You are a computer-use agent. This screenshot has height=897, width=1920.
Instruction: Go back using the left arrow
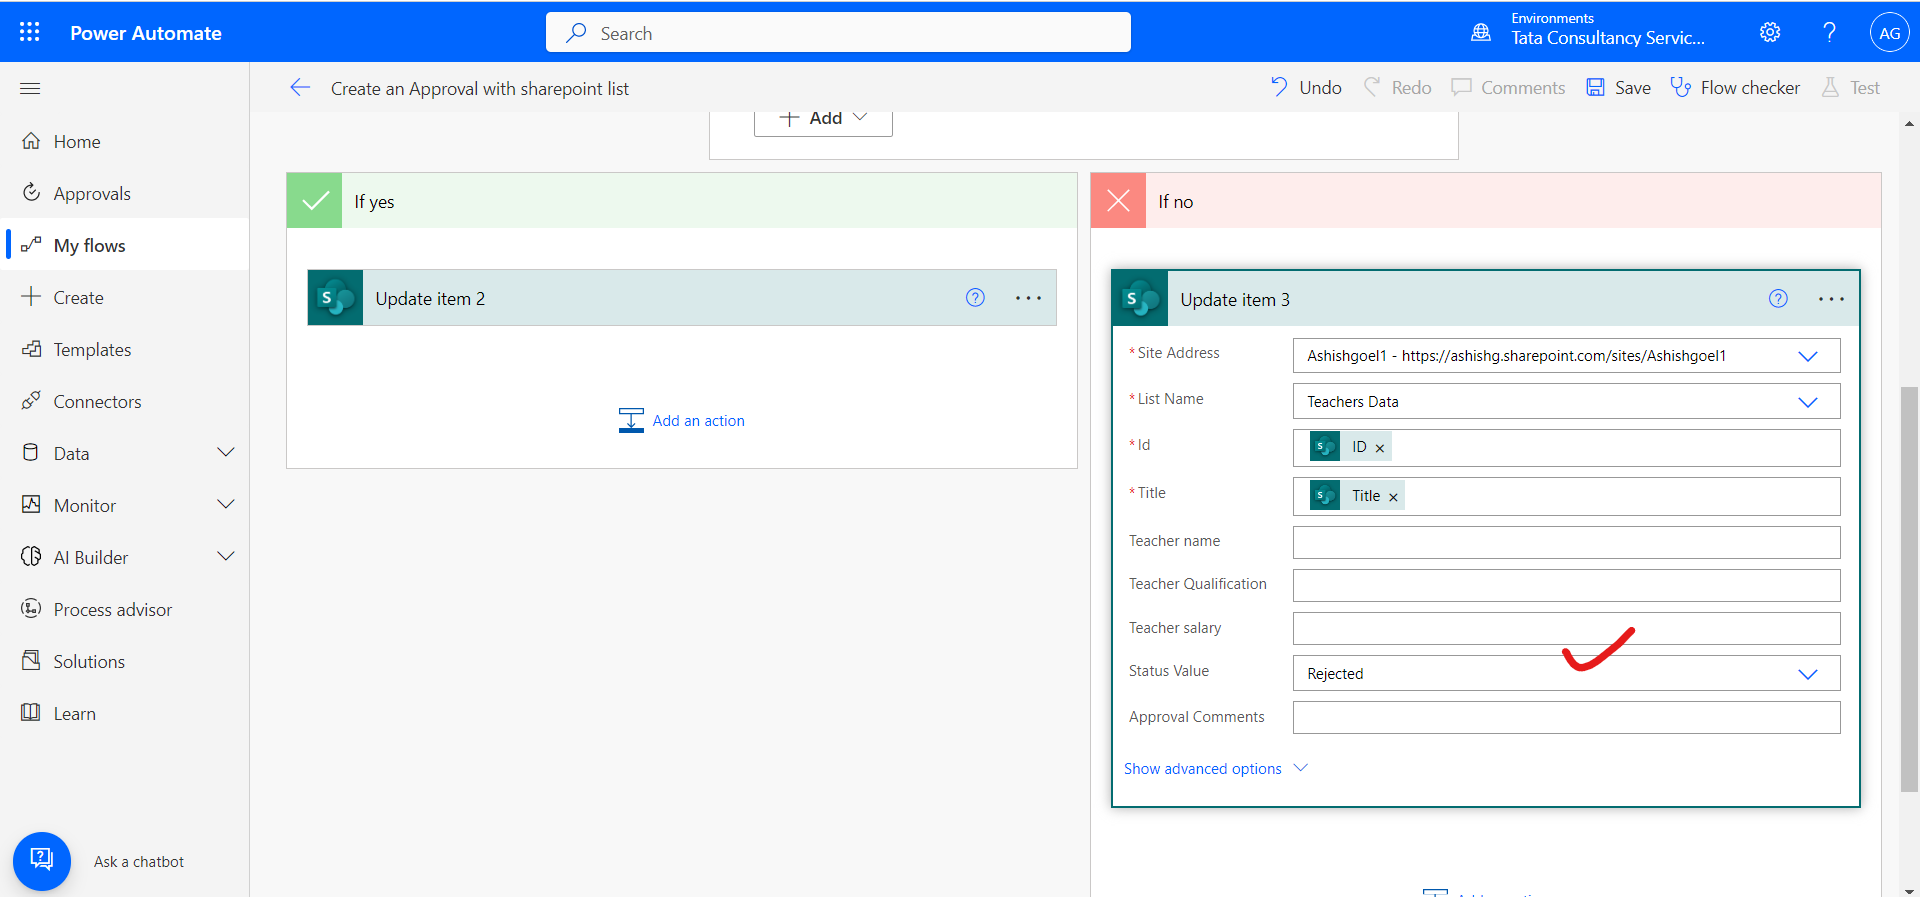pyautogui.click(x=300, y=88)
